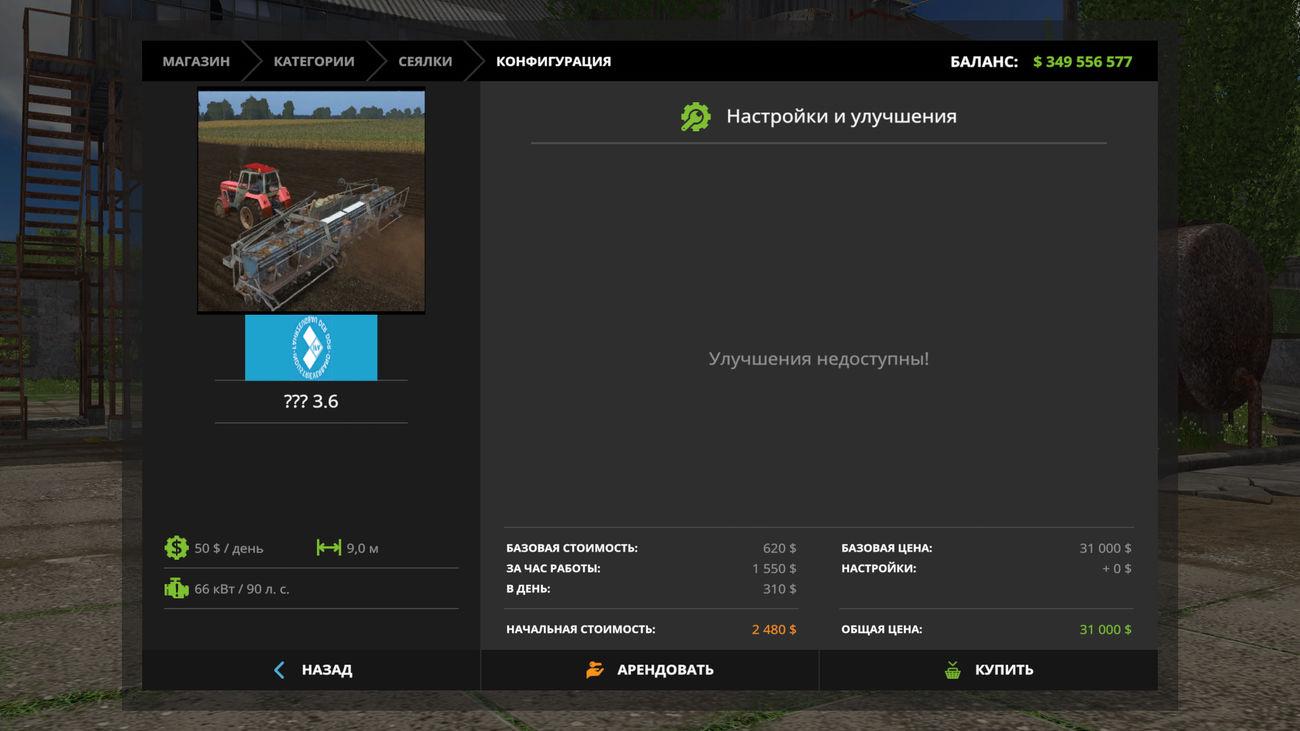The height and width of the screenshot is (731, 1300).
Task: Click the blue manufacturer brand logo
Action: click(311, 348)
